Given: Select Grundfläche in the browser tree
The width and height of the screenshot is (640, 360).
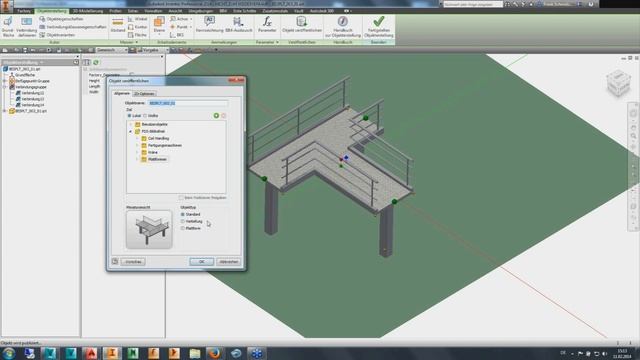Looking at the screenshot, I should pyautogui.click(x=25, y=75).
